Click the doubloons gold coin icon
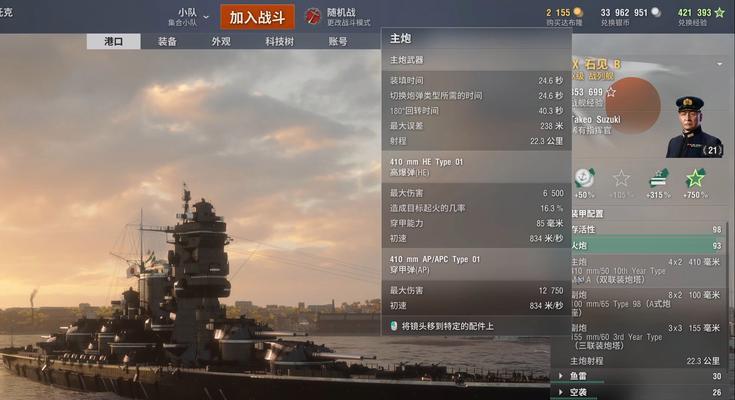Image resolution: width=735 pixels, height=400 pixels. [x=578, y=12]
